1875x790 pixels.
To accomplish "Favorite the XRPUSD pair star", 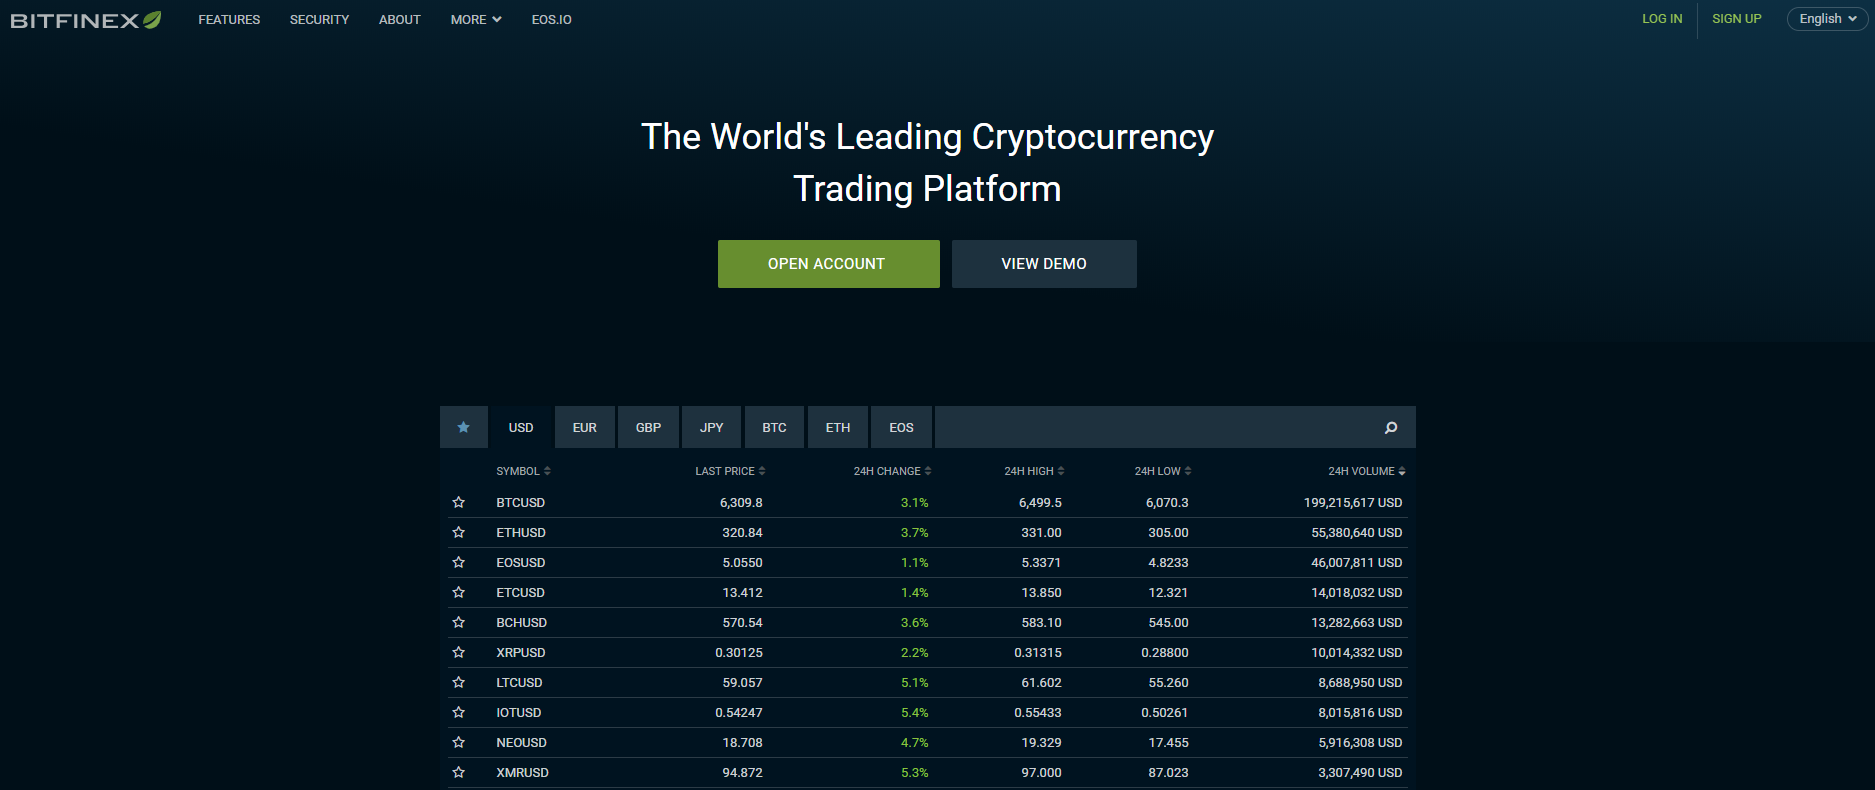I will click(459, 653).
